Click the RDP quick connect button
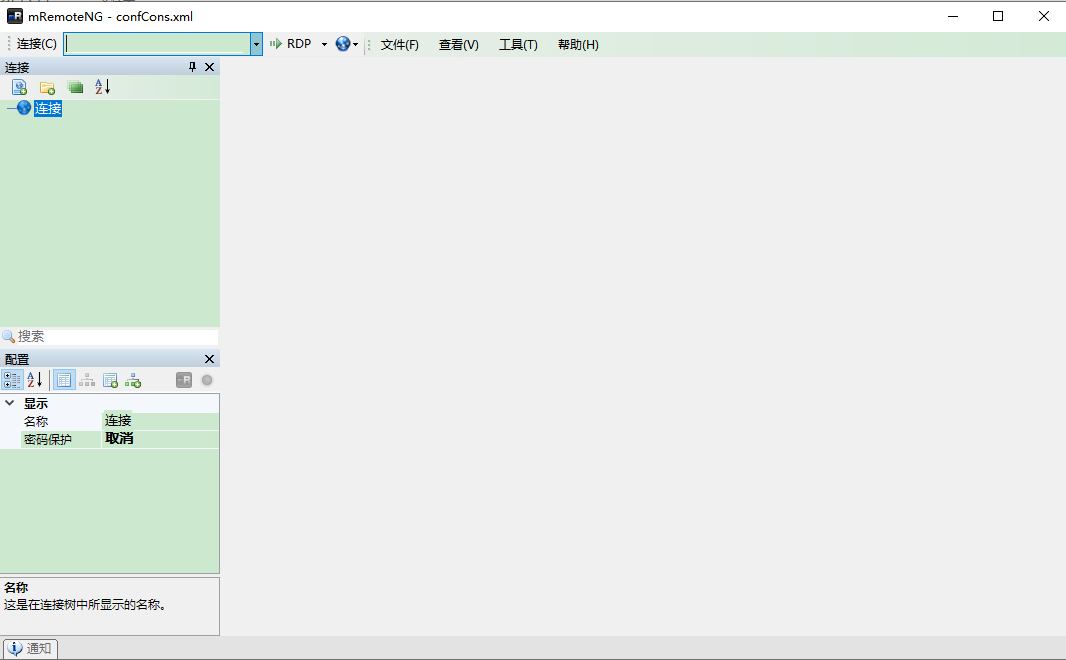 pos(291,44)
